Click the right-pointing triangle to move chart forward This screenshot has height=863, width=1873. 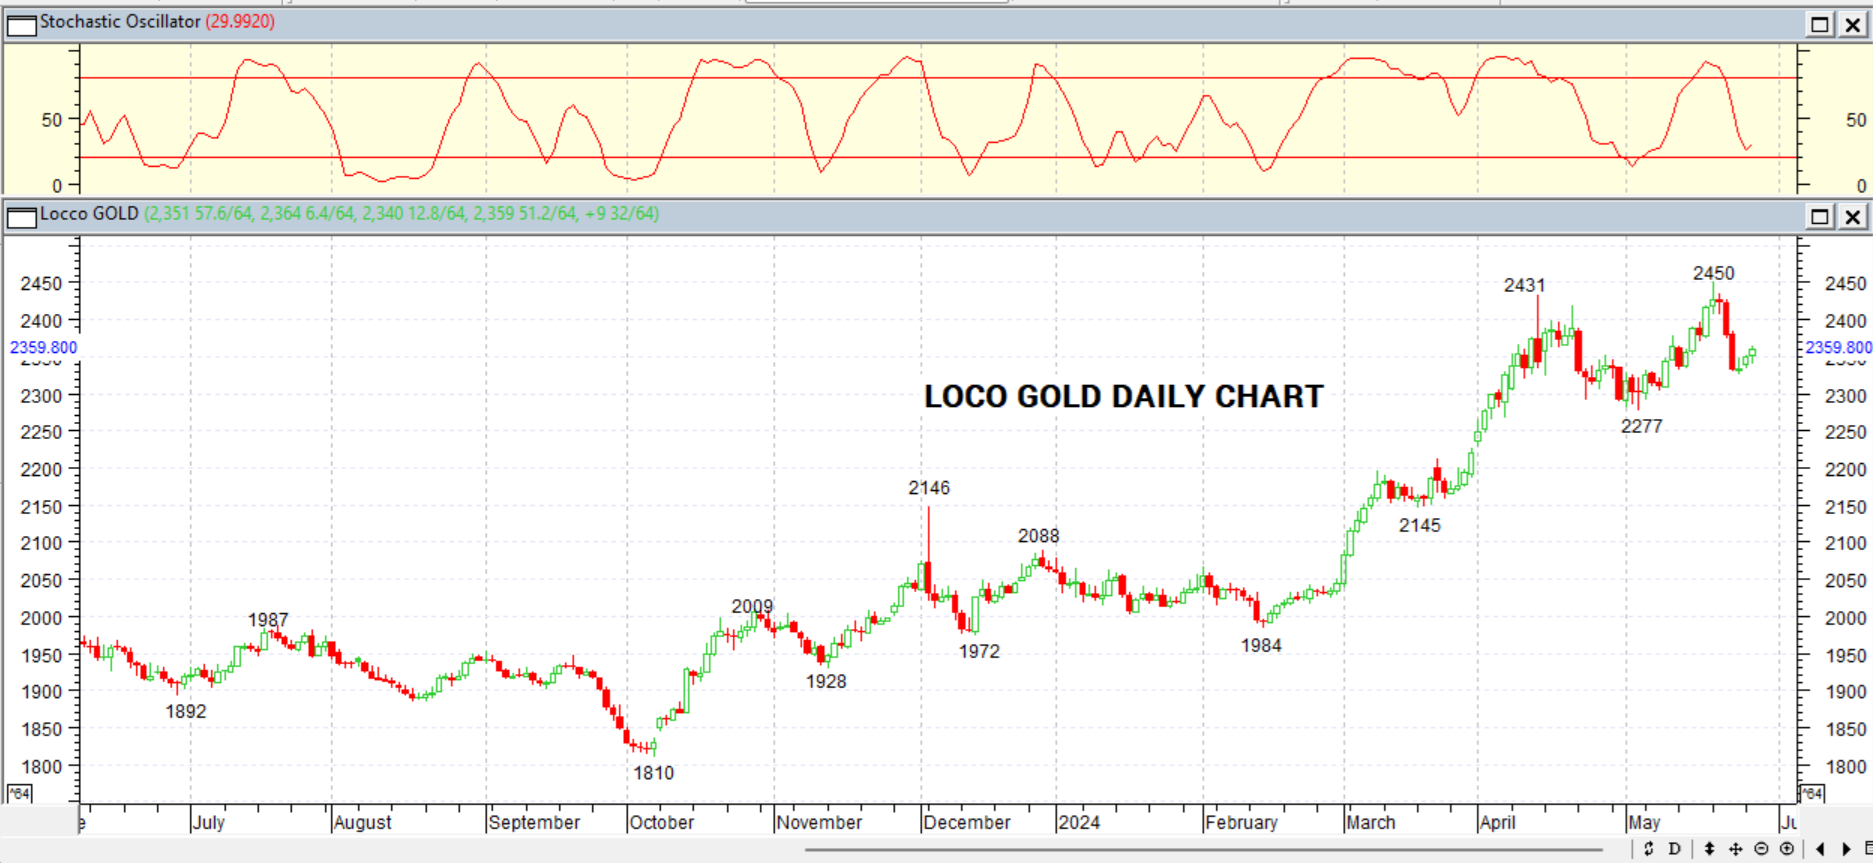coord(1846,849)
